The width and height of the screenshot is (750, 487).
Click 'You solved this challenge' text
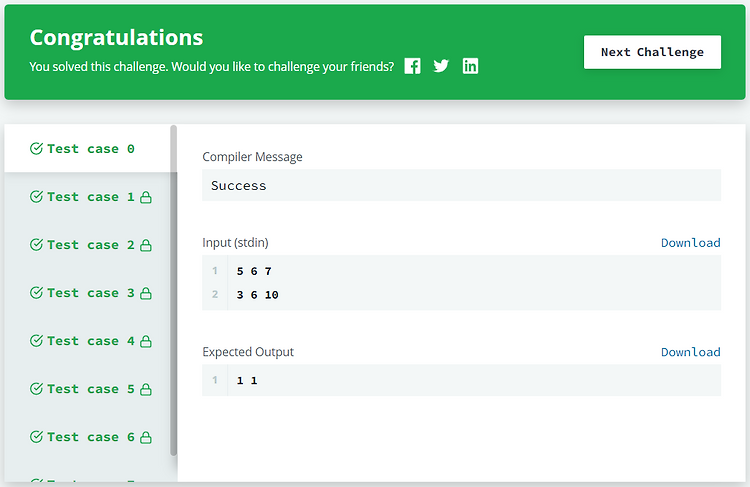[x=99, y=66]
